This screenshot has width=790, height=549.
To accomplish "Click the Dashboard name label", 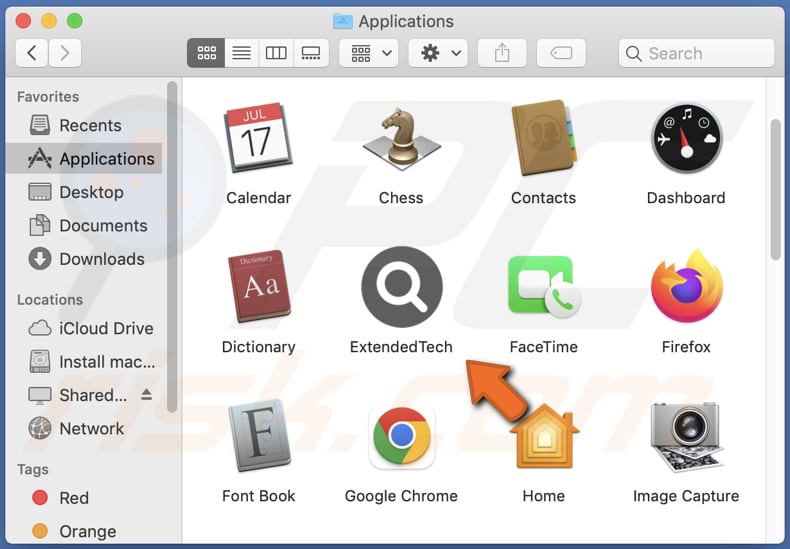I will [x=686, y=198].
